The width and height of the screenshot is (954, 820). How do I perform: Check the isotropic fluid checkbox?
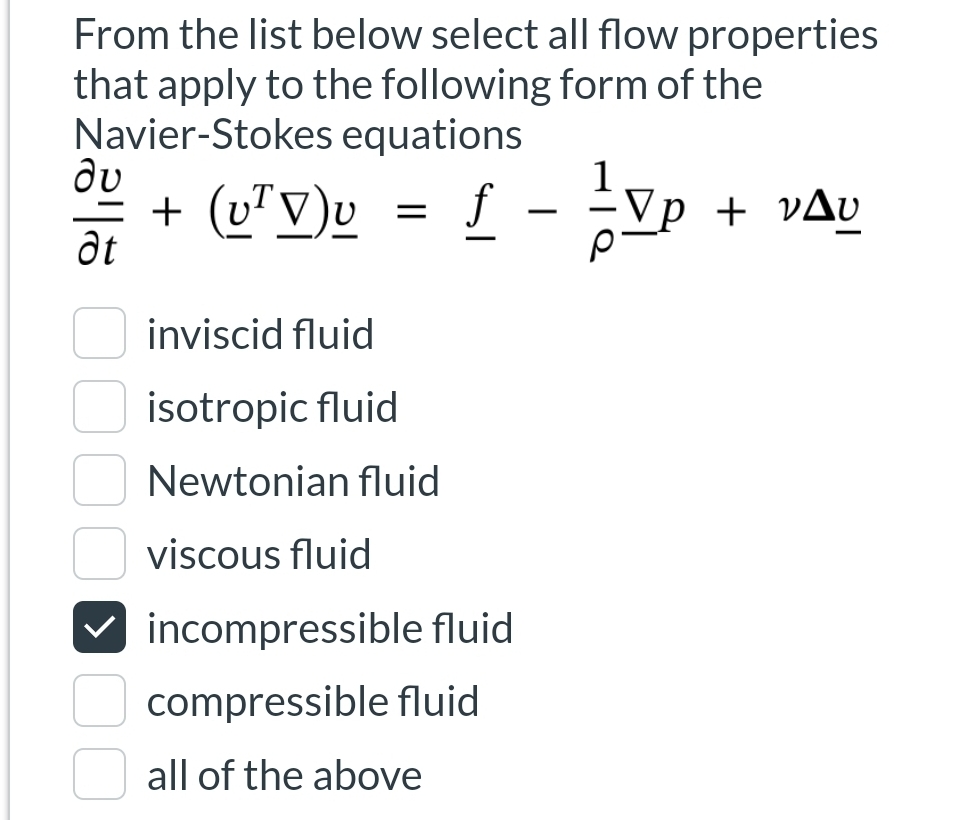pyautogui.click(x=99, y=407)
